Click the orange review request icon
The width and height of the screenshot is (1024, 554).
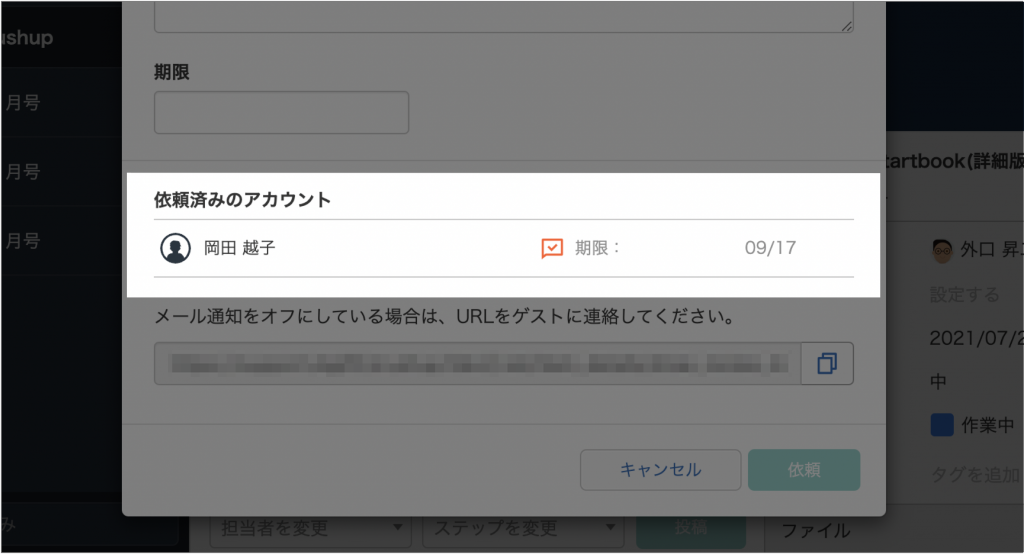[552, 248]
